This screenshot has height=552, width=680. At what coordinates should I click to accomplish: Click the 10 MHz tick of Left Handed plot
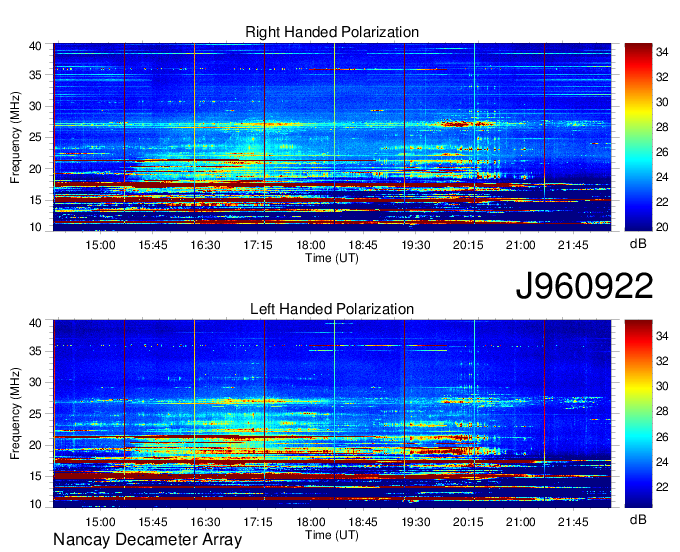point(35,504)
